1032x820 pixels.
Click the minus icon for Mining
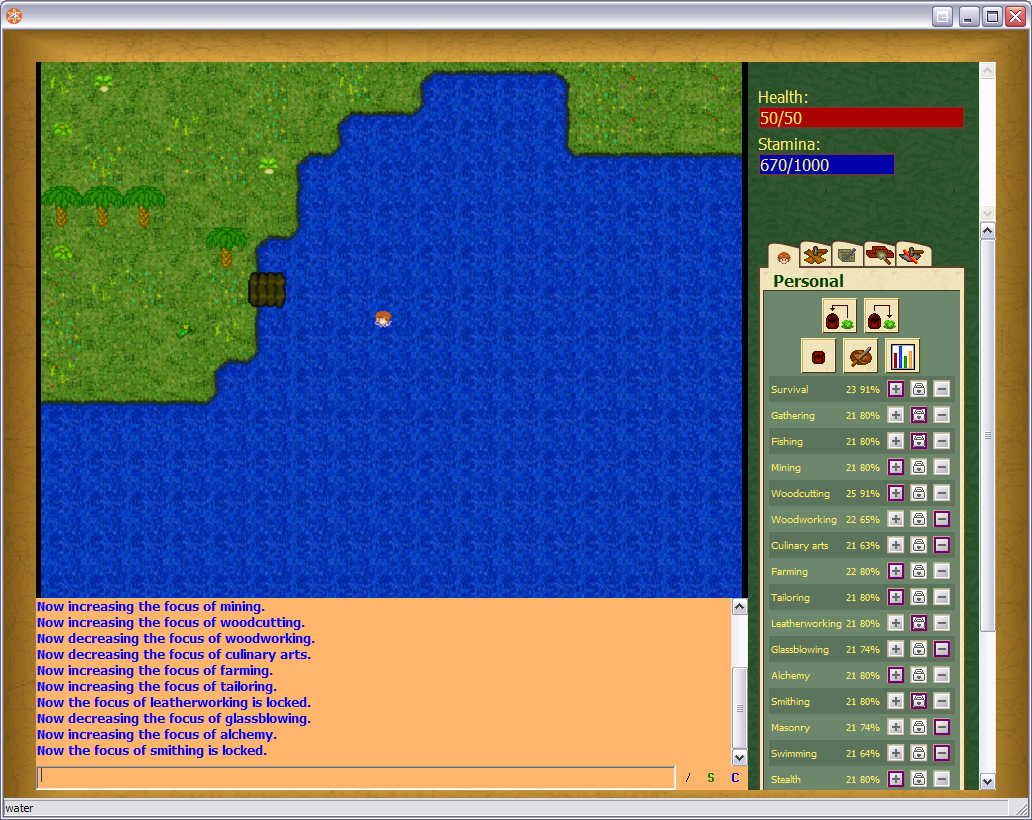click(942, 467)
